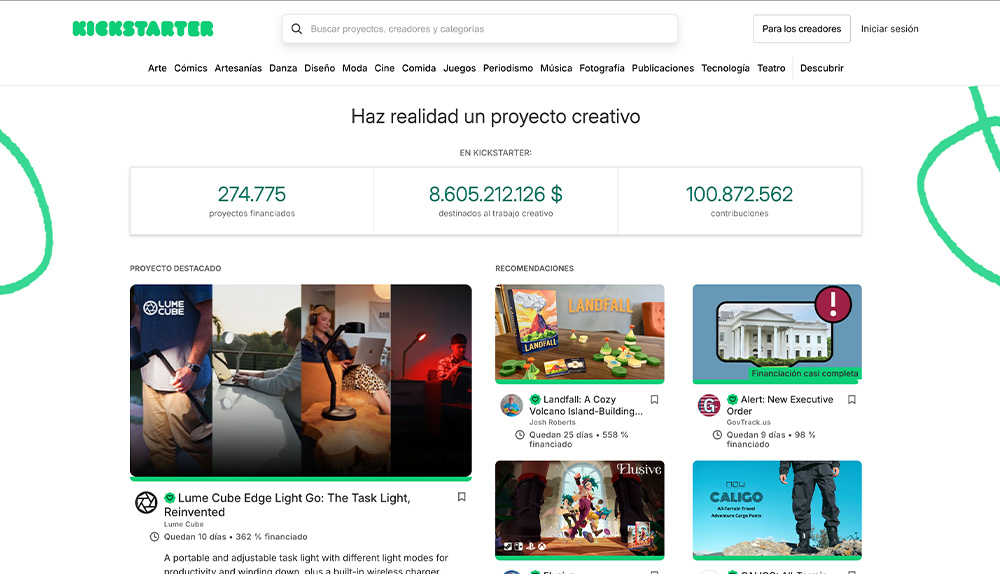
Task: Click the GovTrack.us avatar icon
Action: 709,405
